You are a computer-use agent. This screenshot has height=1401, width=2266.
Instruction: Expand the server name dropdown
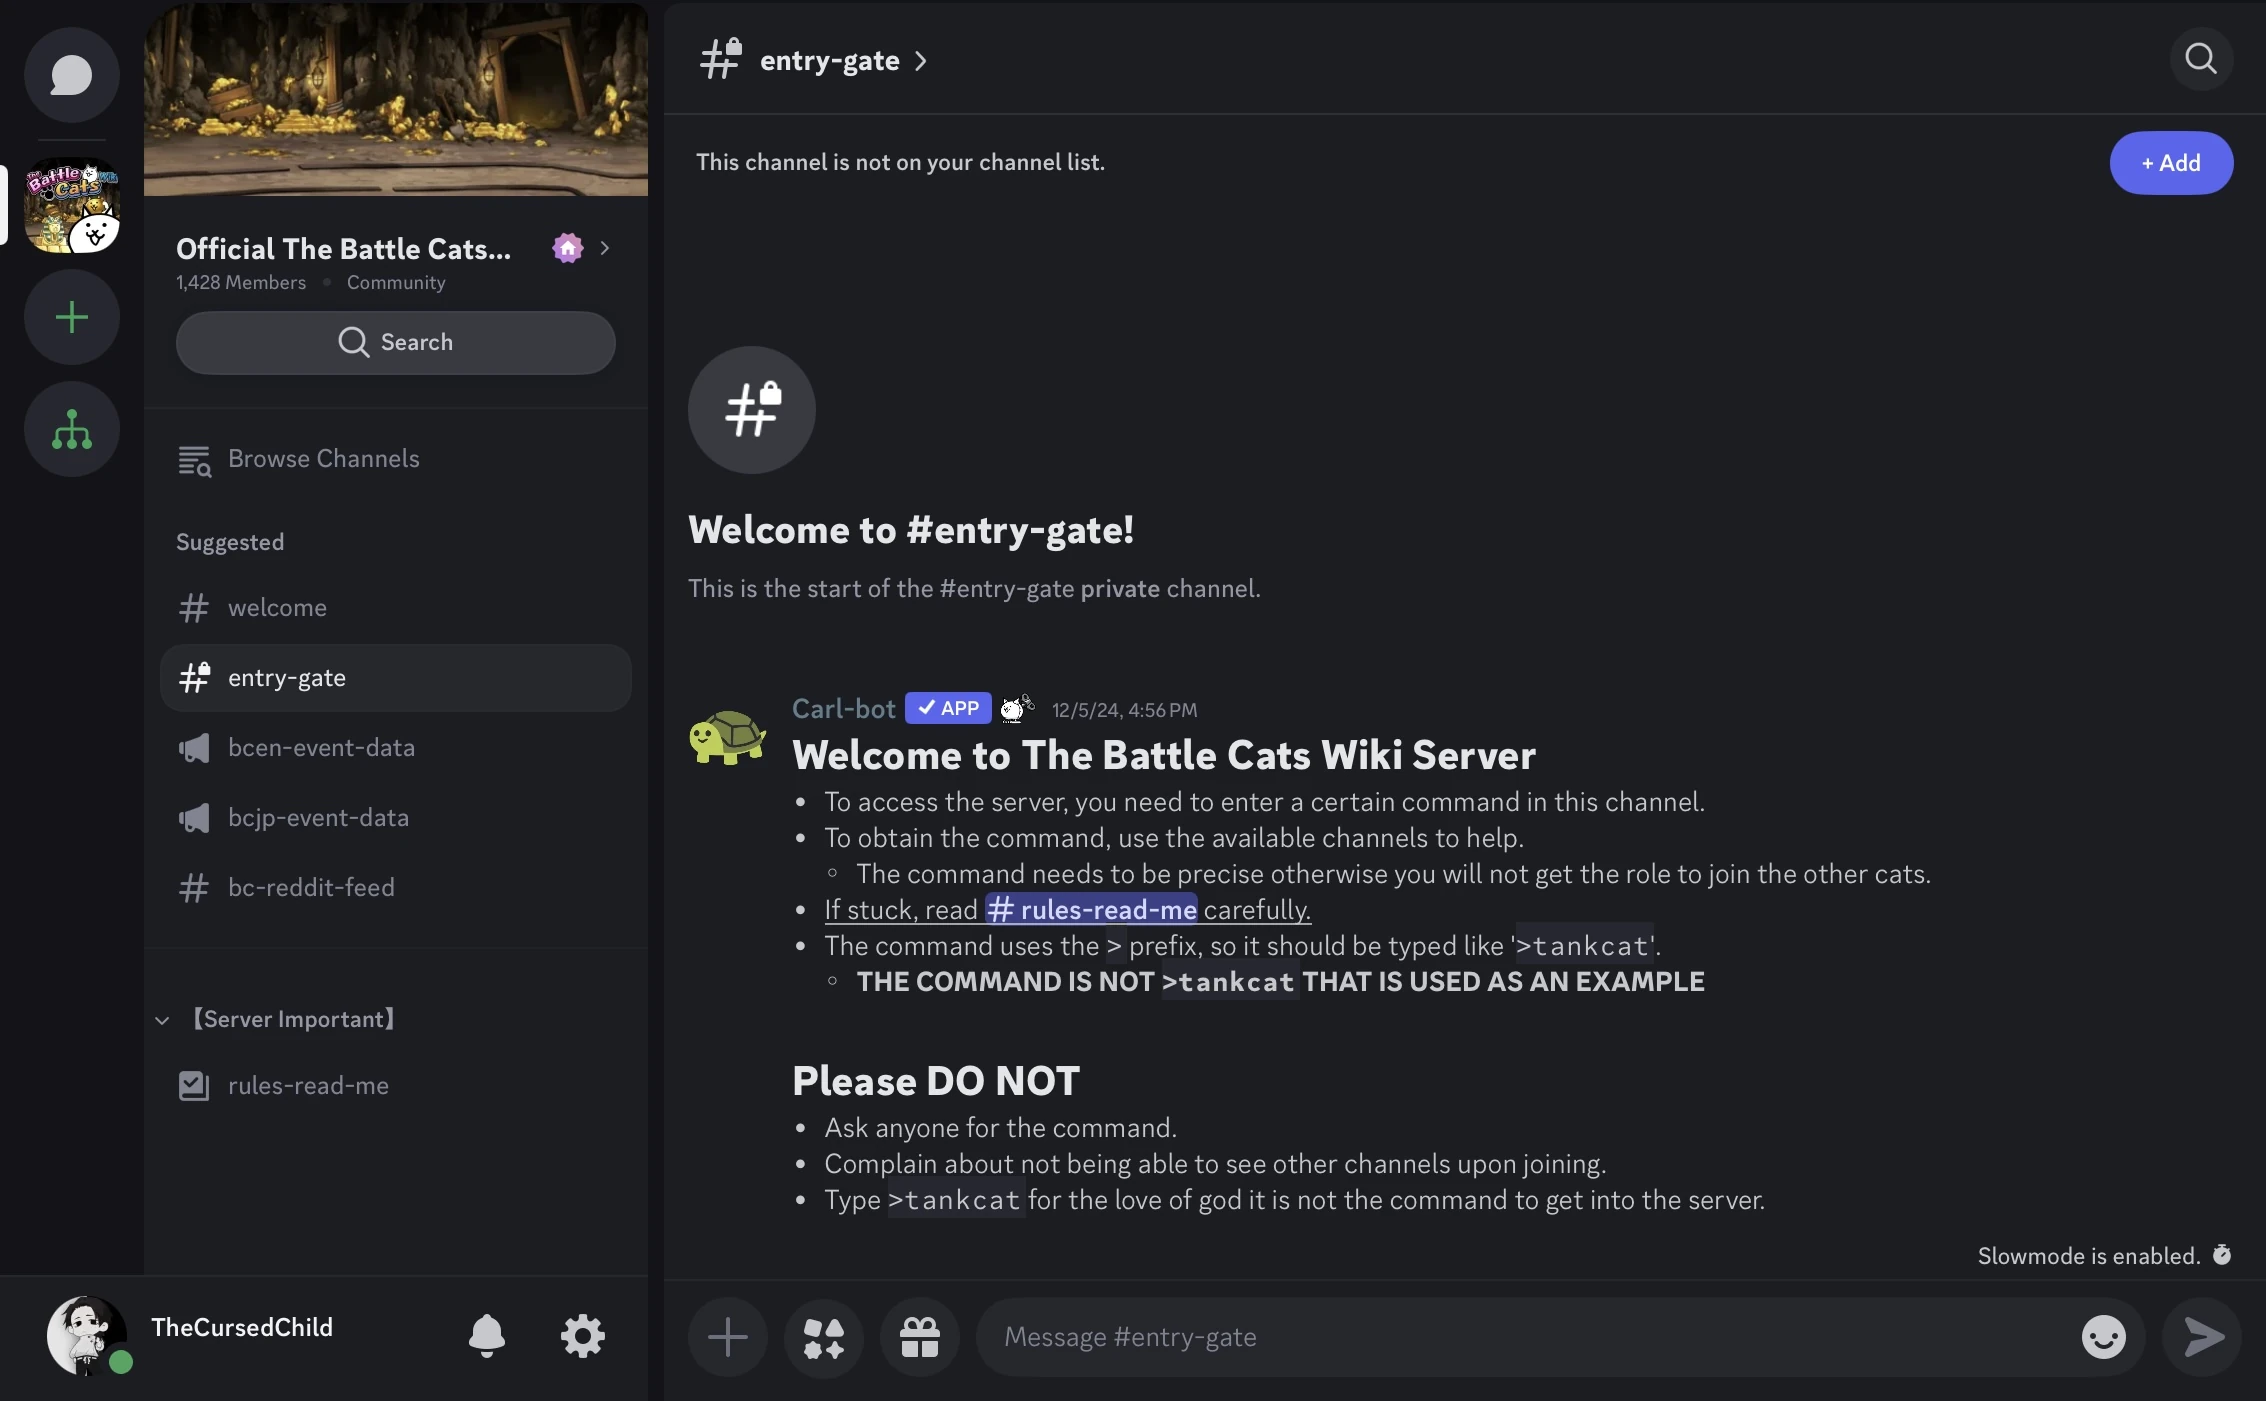[x=604, y=249]
